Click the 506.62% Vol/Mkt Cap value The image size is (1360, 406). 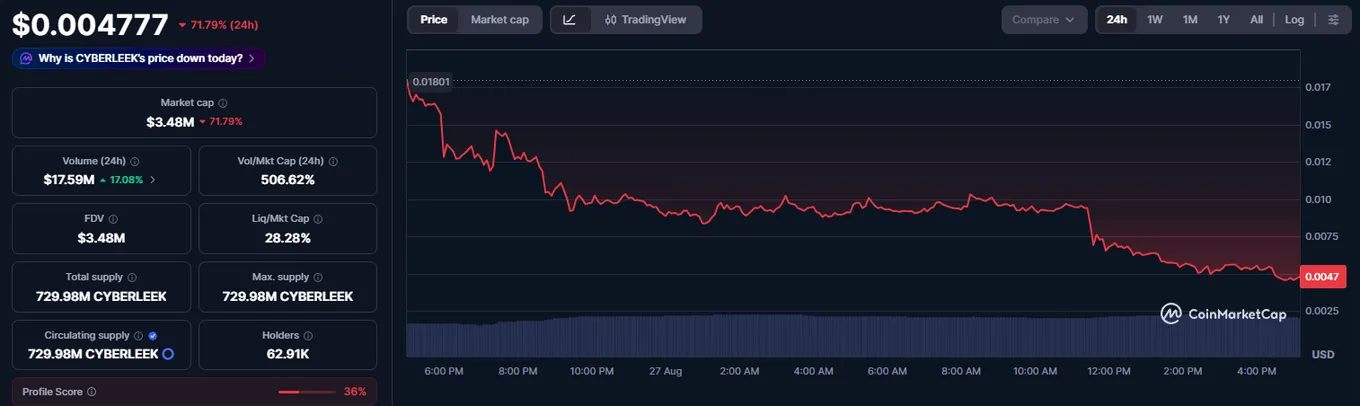(x=290, y=180)
